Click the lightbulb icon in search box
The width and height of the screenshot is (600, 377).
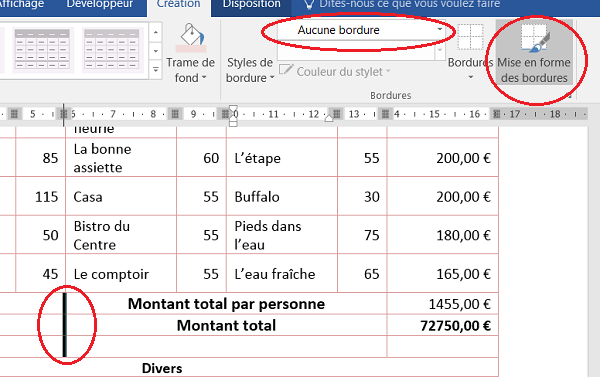coord(309,5)
